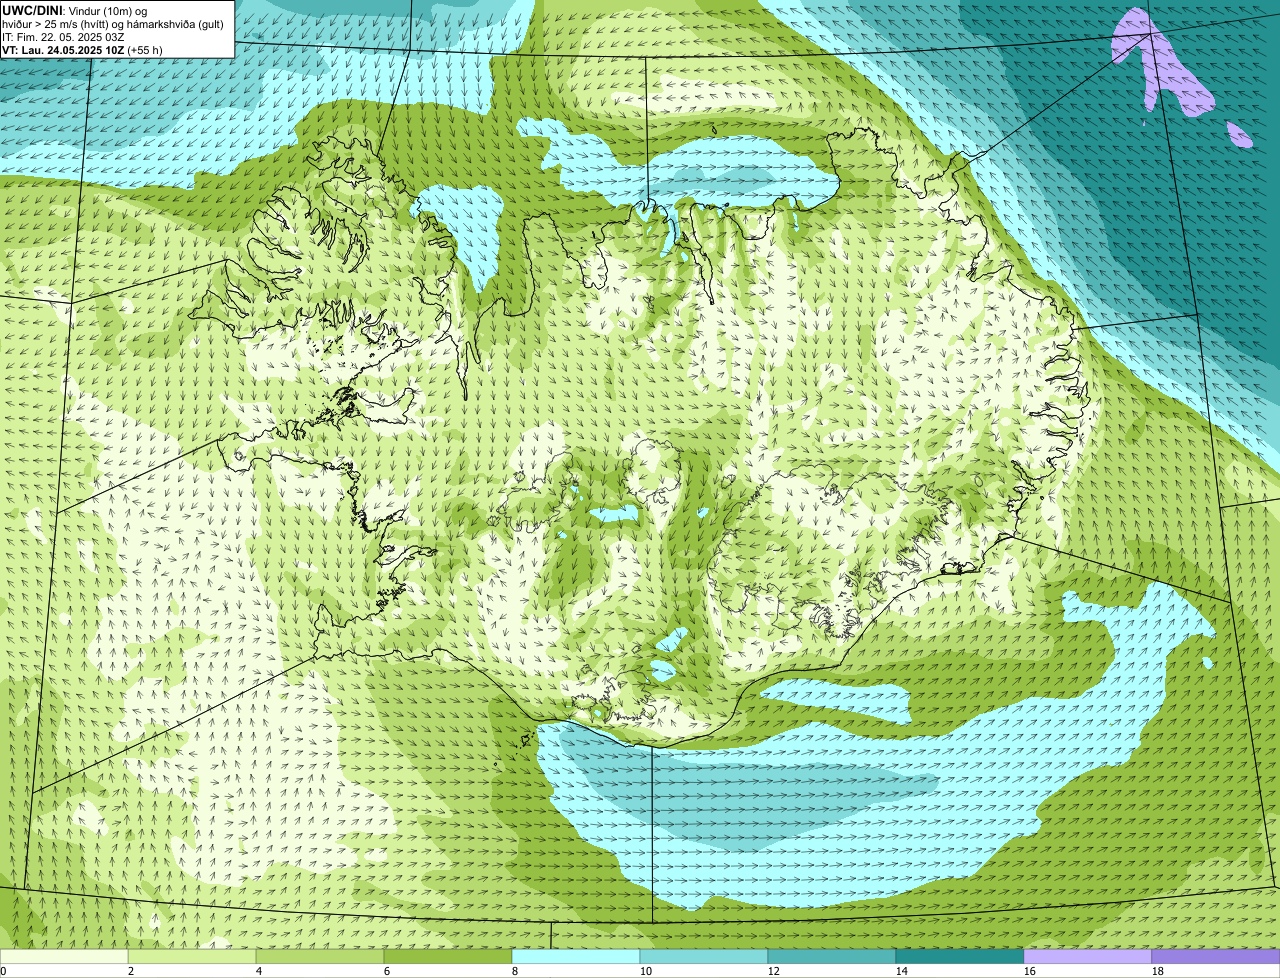Image resolution: width=1280 pixels, height=978 pixels.
Task: Pick the 4–6 m/s green scale swatch
Action: tap(320, 957)
